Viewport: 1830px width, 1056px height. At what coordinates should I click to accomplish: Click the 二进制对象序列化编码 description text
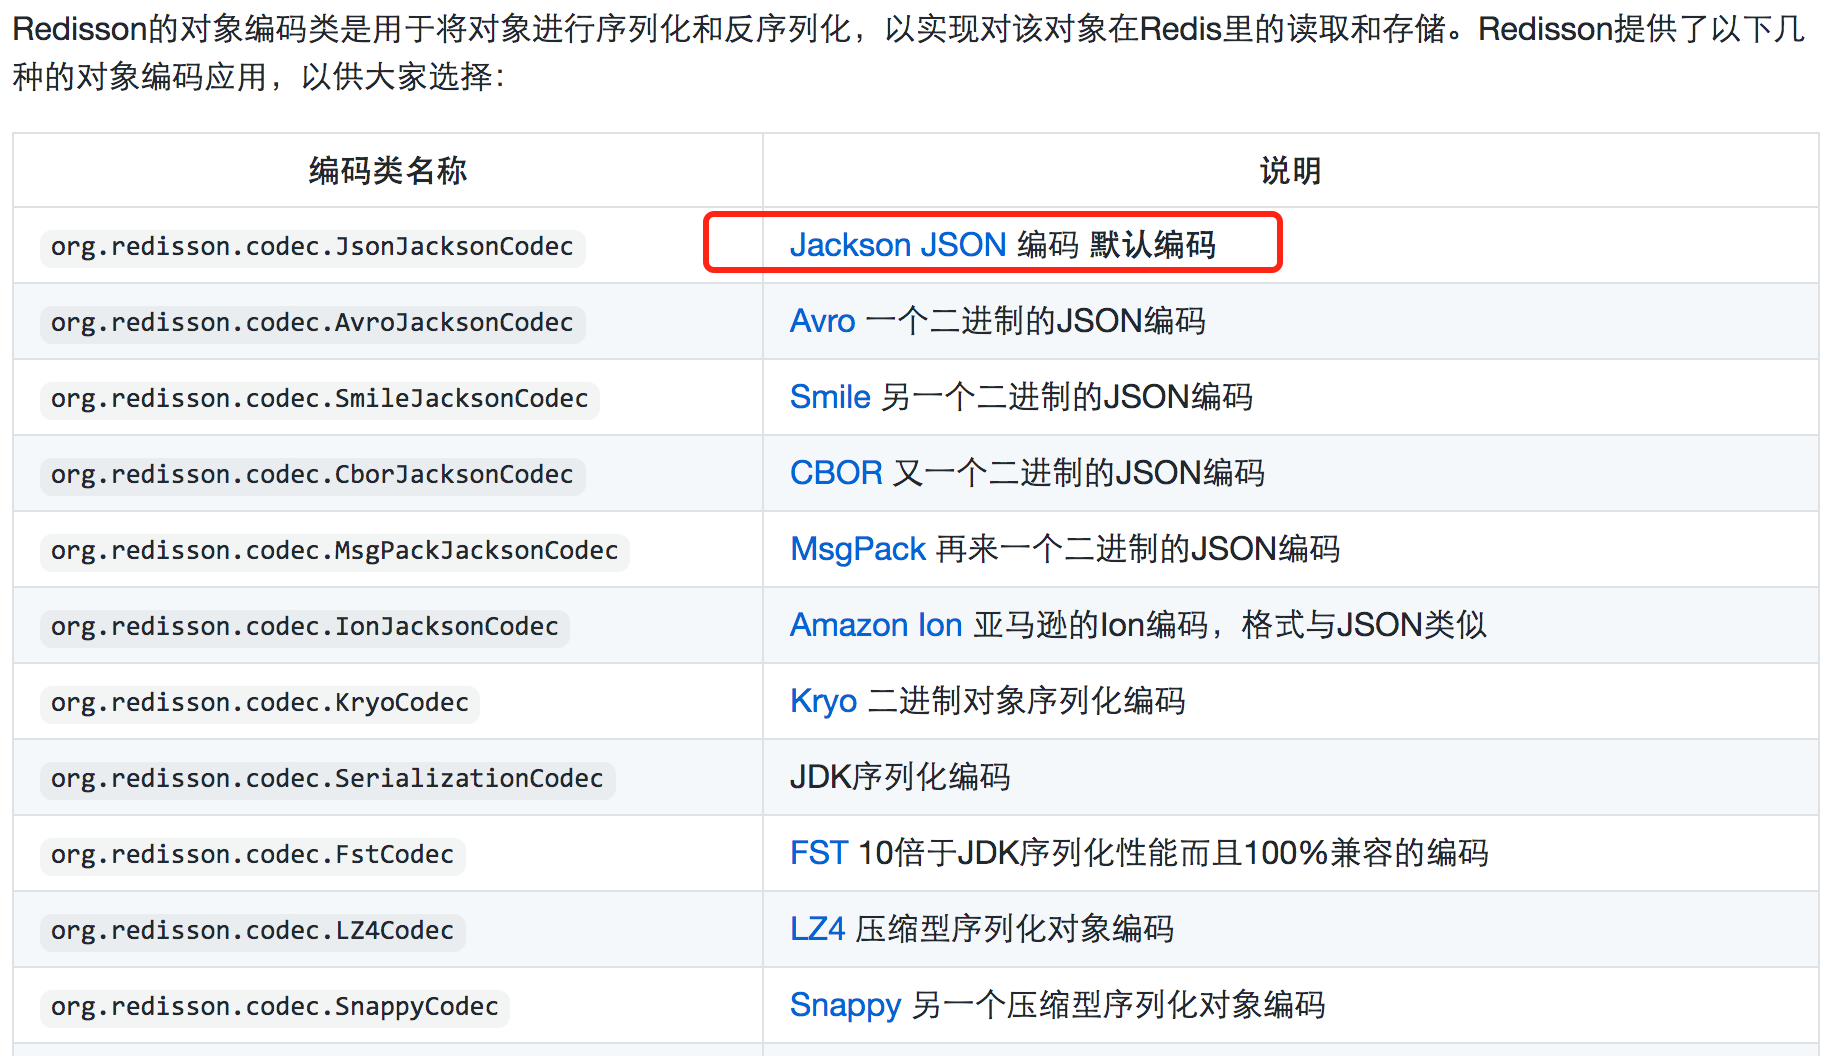coord(1027,701)
